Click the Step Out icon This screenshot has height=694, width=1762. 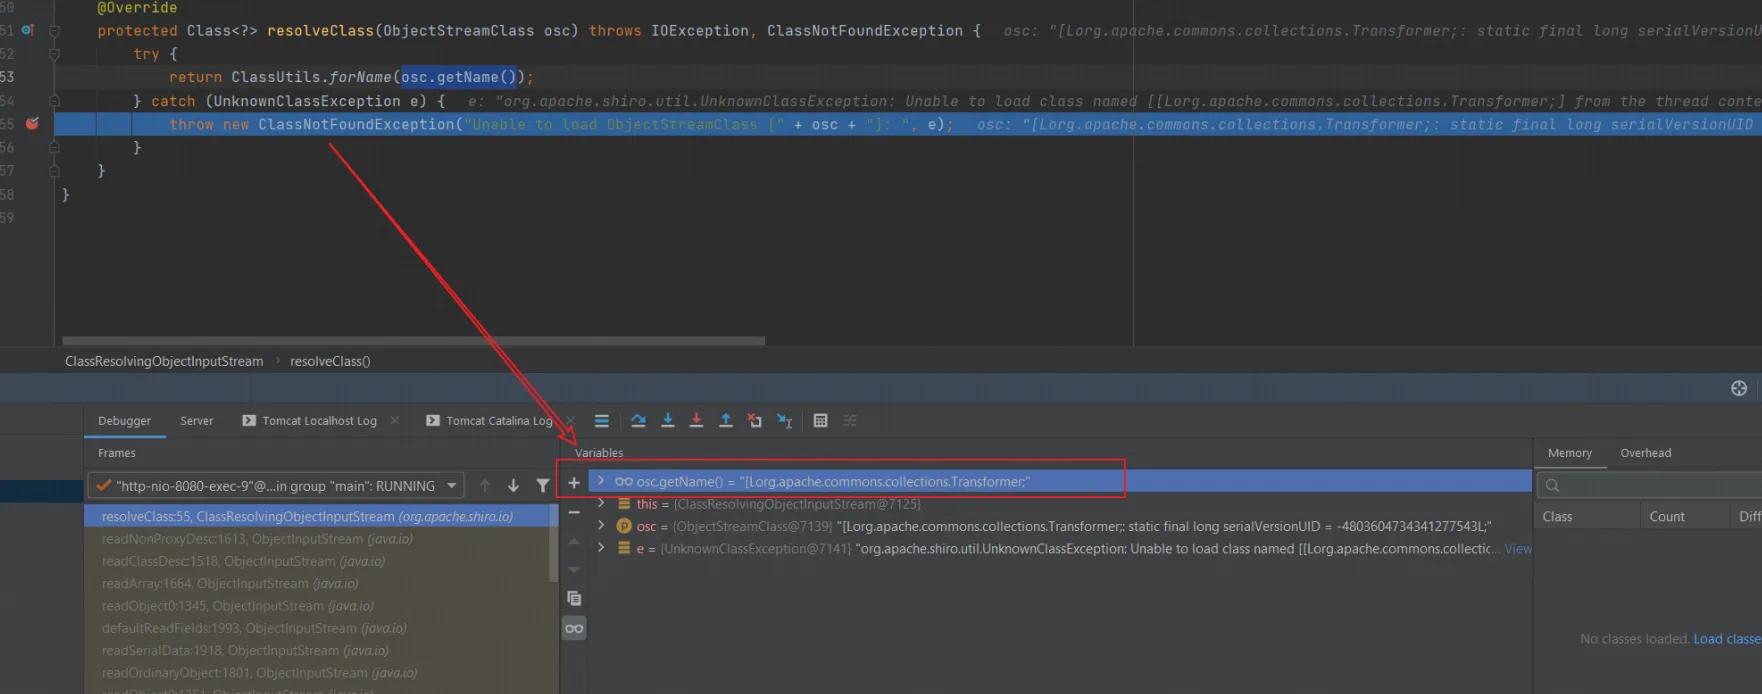click(726, 421)
